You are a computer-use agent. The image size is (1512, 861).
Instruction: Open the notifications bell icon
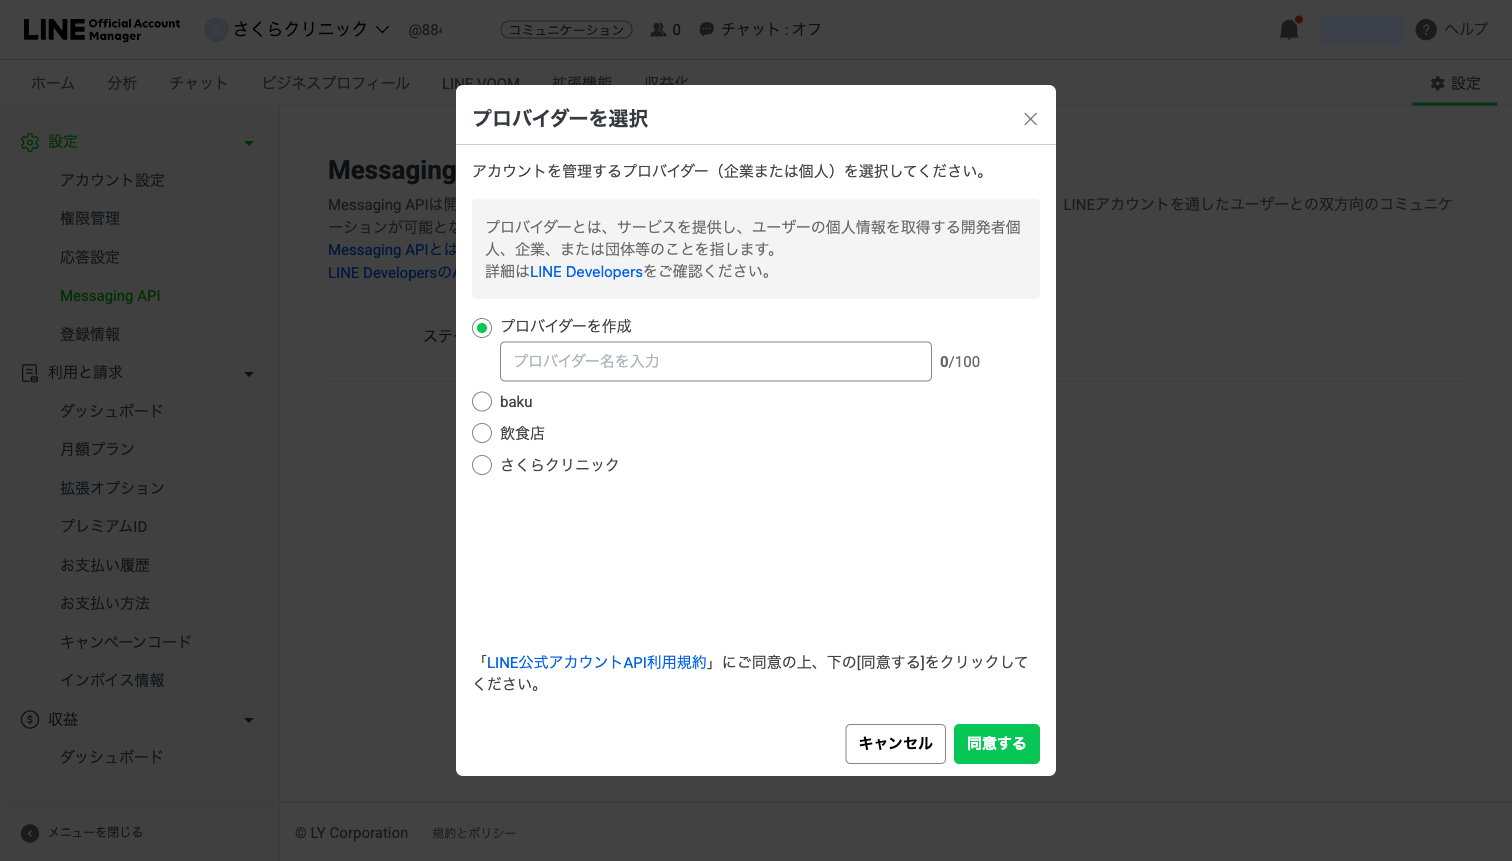[1289, 29]
